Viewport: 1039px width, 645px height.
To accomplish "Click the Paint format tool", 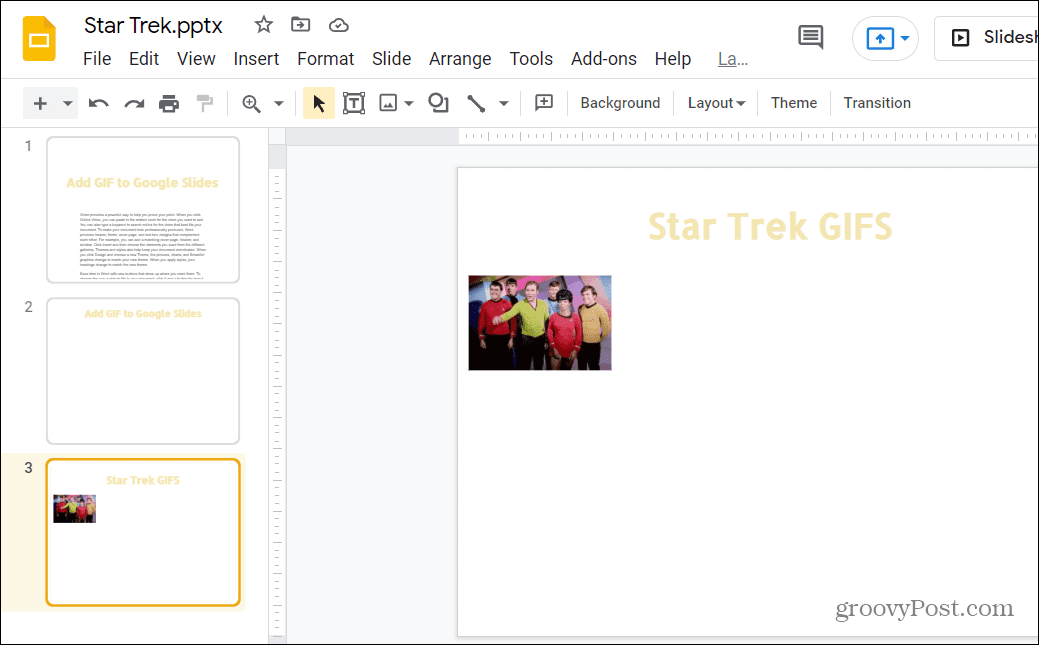I will 204,102.
